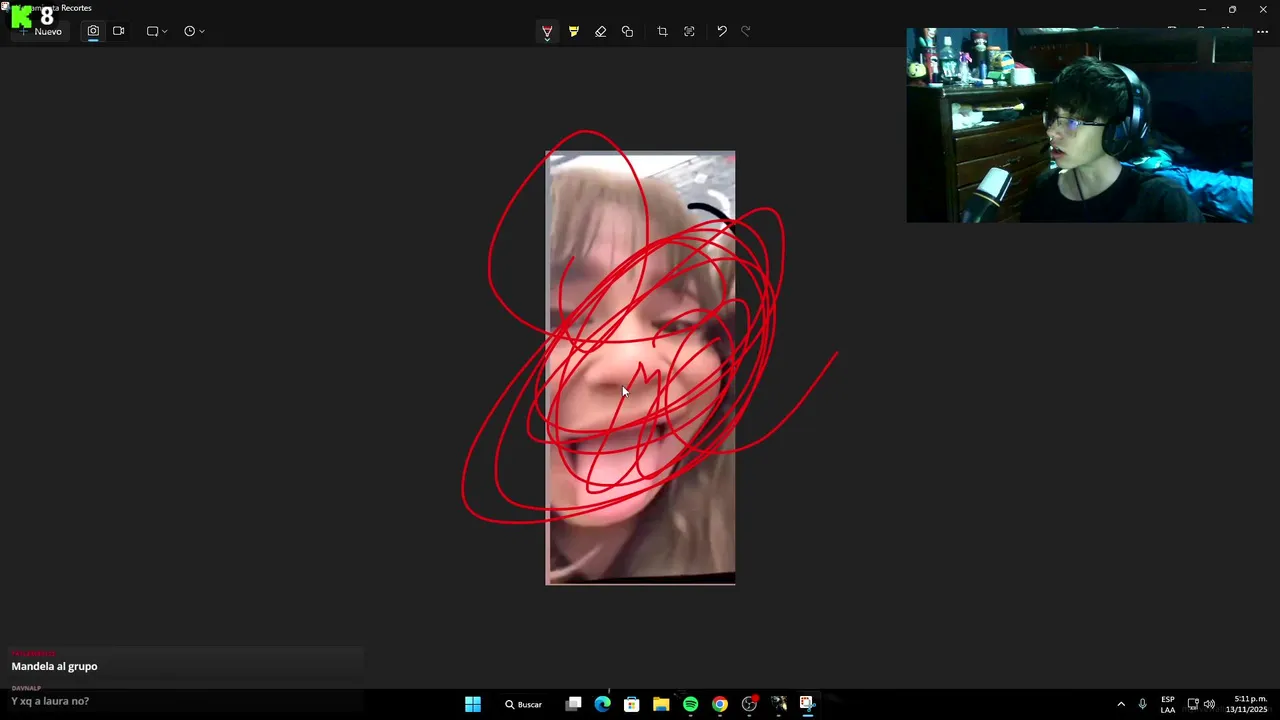Open the shapes tool
Viewport: 1280px width, 720px height.
627,31
